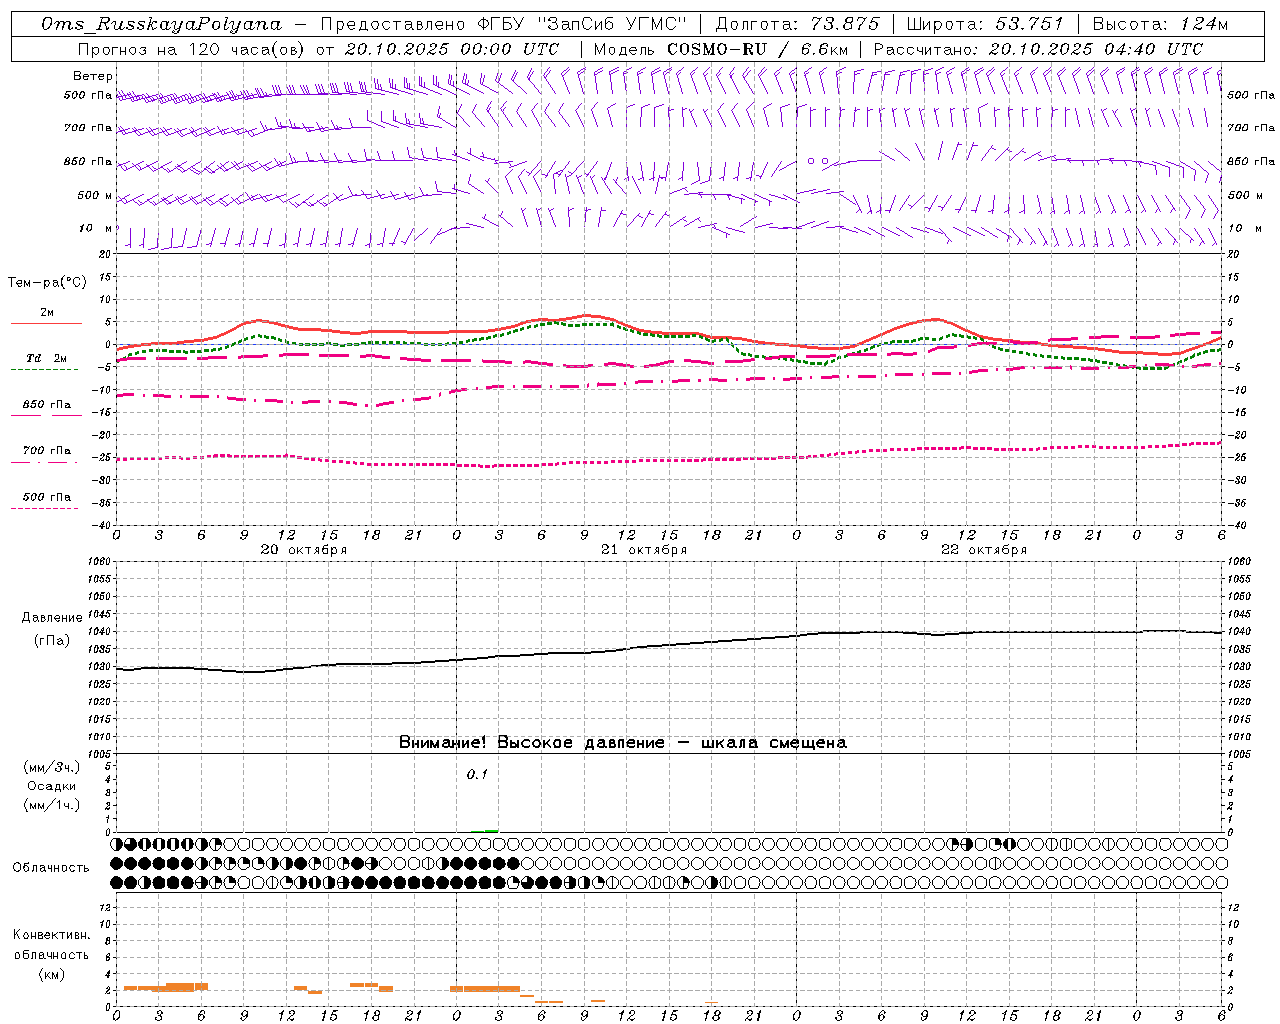Click the 850 гПа temperature legend entry
The image size is (1280, 1024).
click(46, 405)
